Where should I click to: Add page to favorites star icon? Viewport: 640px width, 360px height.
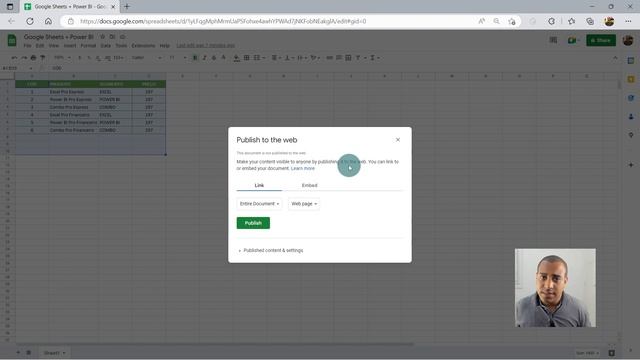(x=512, y=21)
